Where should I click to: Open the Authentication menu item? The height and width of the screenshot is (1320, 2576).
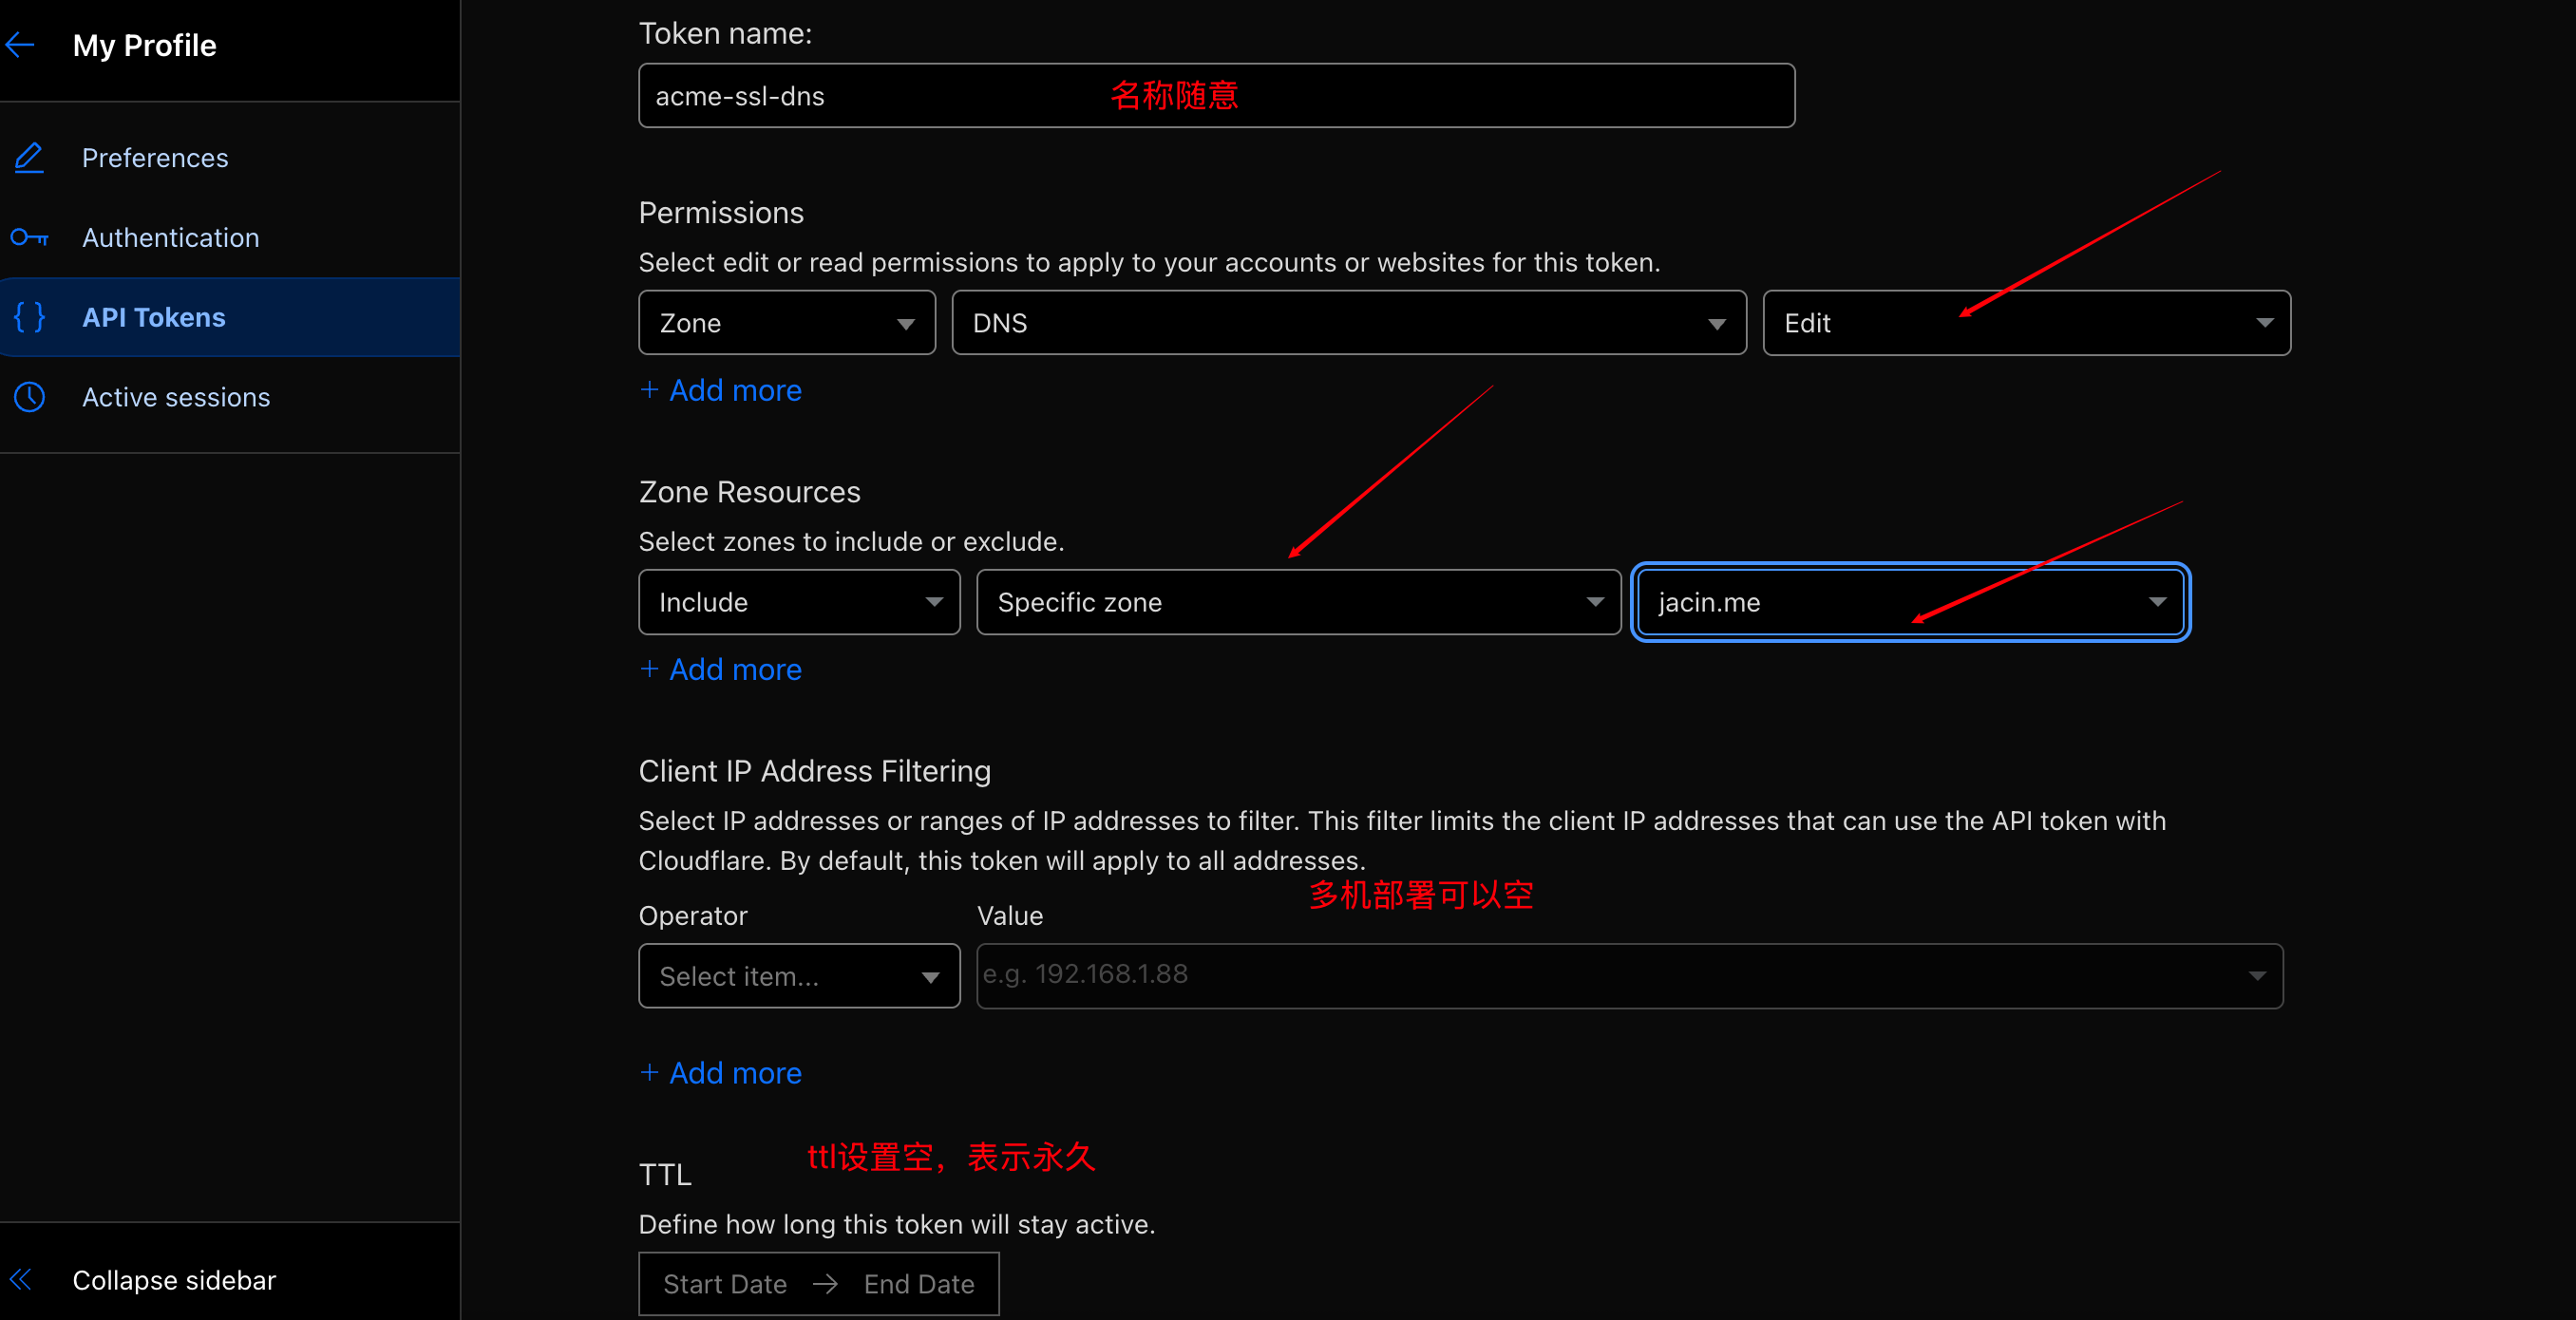171,238
